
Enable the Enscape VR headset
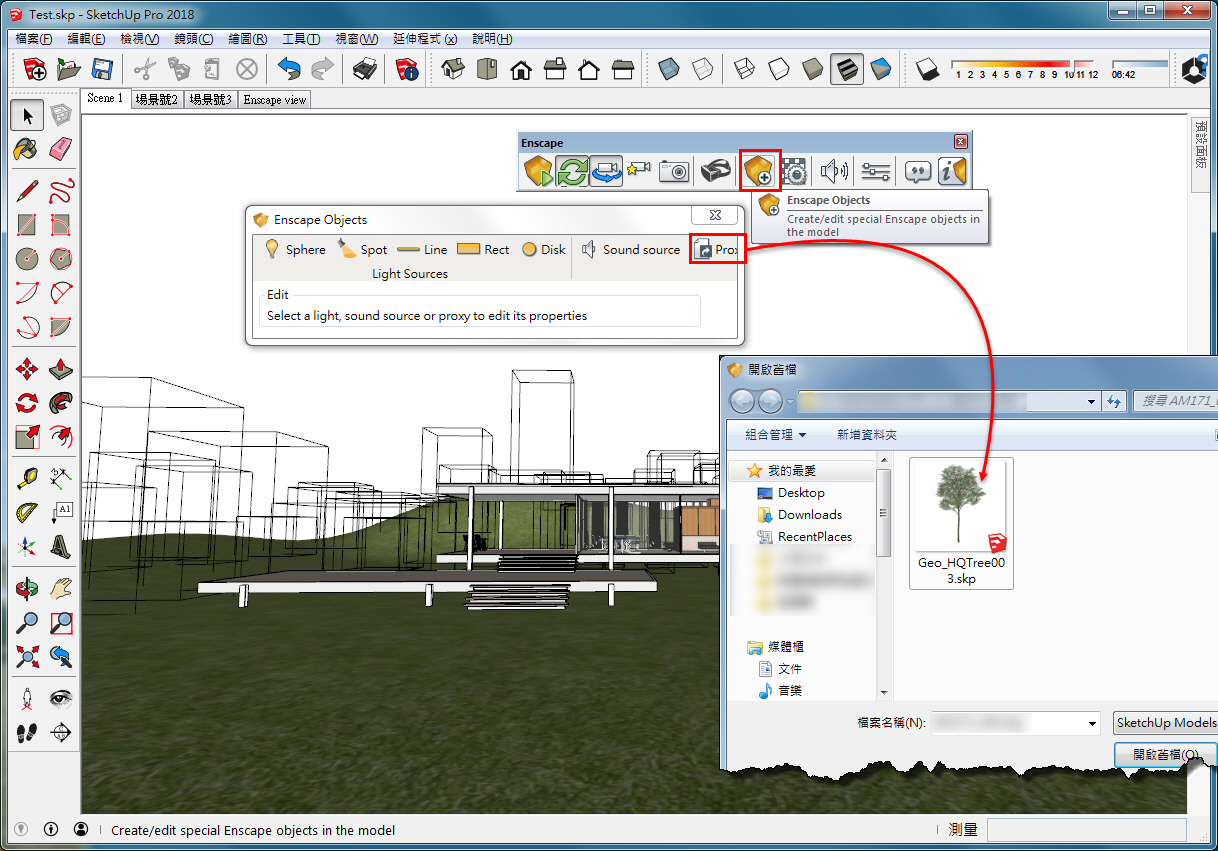715,171
